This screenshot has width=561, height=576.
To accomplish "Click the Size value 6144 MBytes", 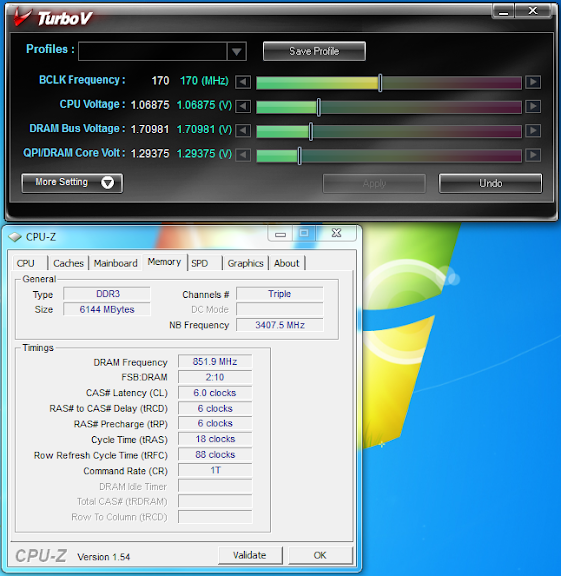I will tap(107, 309).
